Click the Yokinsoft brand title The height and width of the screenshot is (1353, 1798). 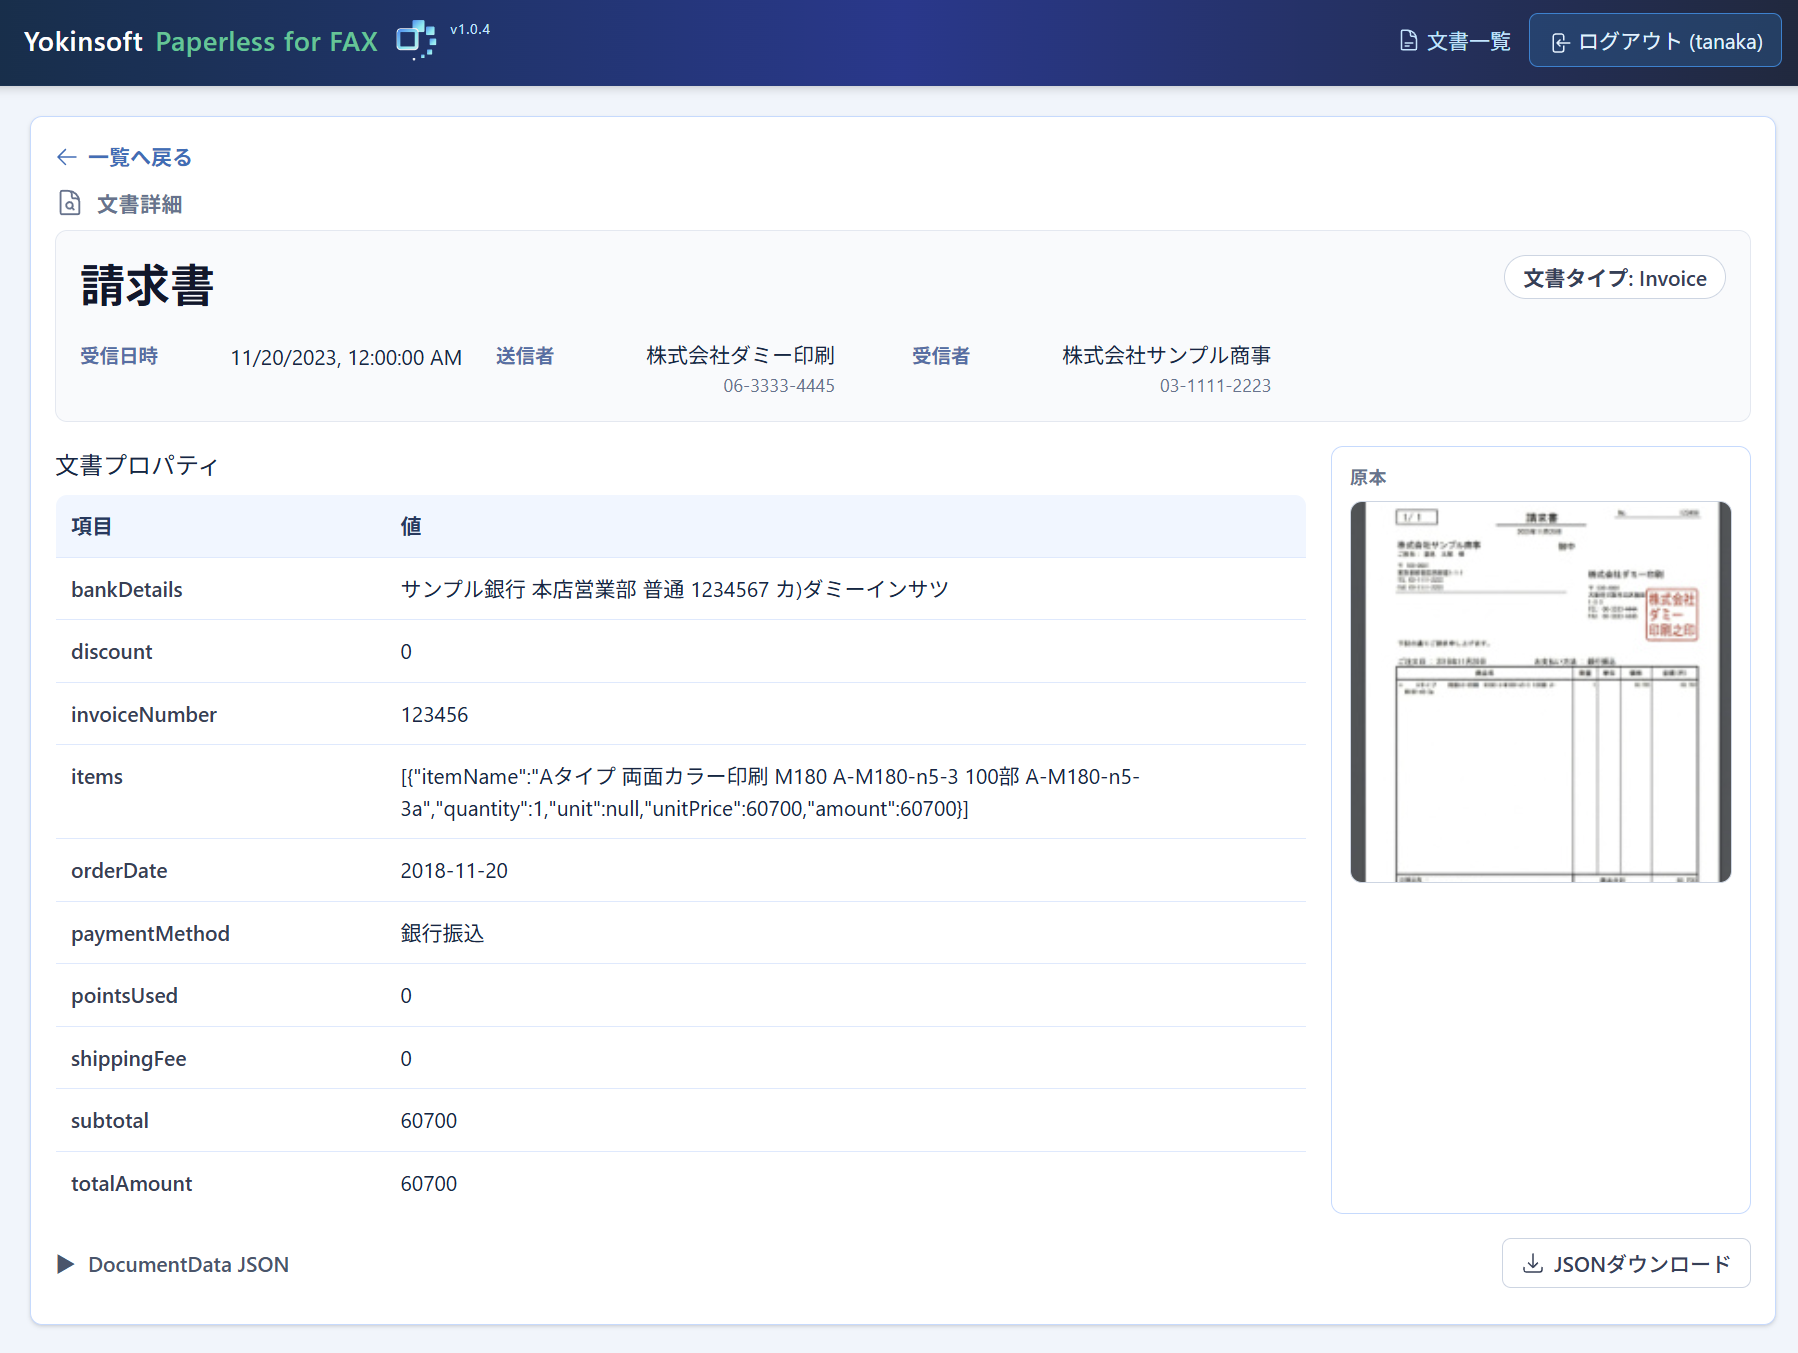83,41
